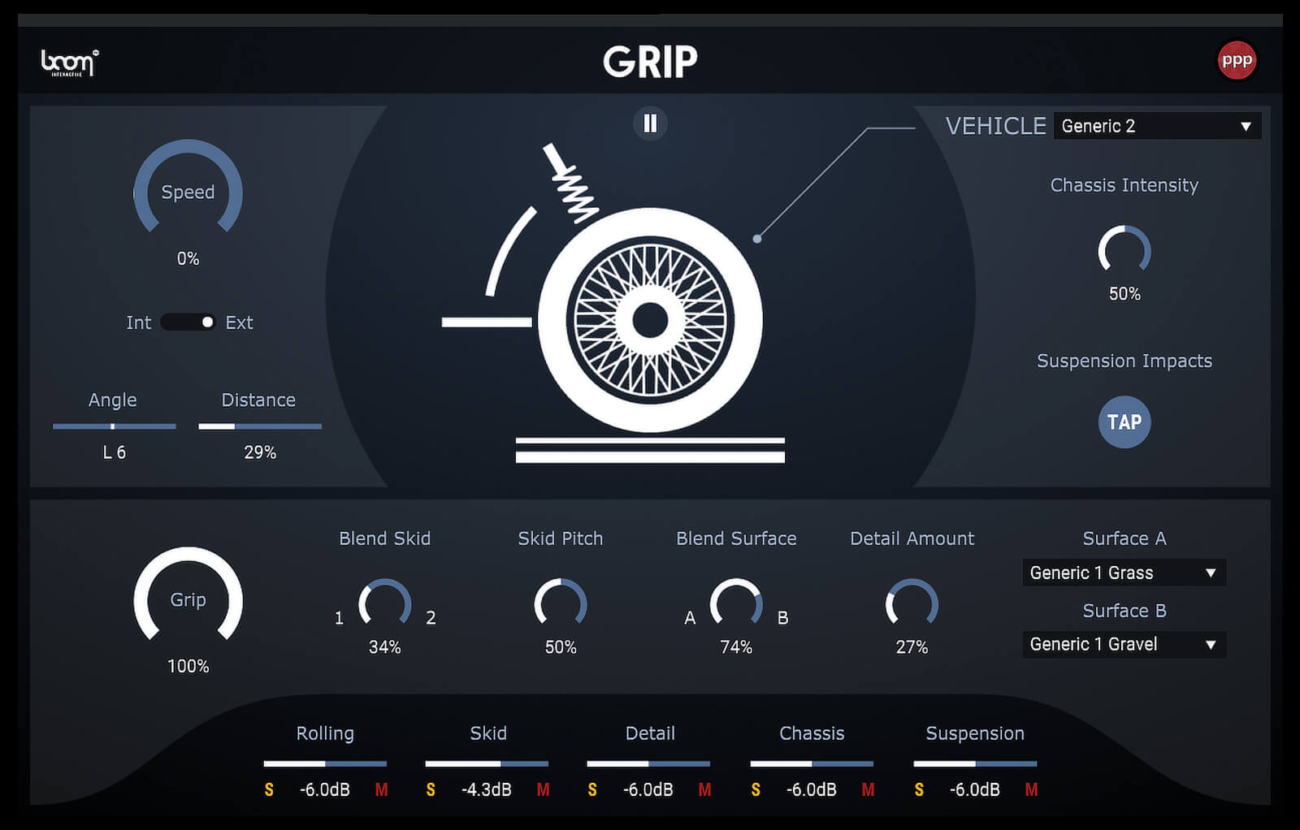Image resolution: width=1300 pixels, height=830 pixels.
Task: Click the Skid volume value -4.3dB
Action: click(486, 789)
